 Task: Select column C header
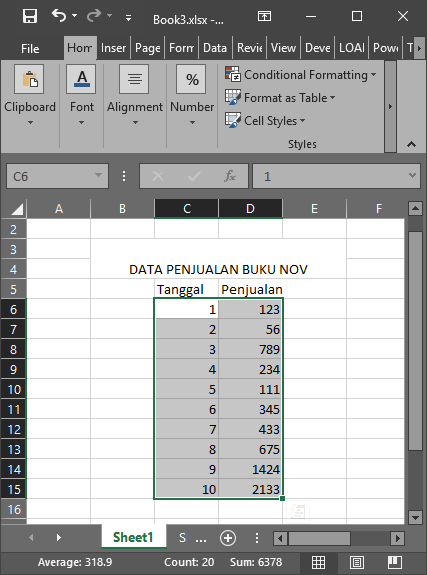(x=186, y=209)
